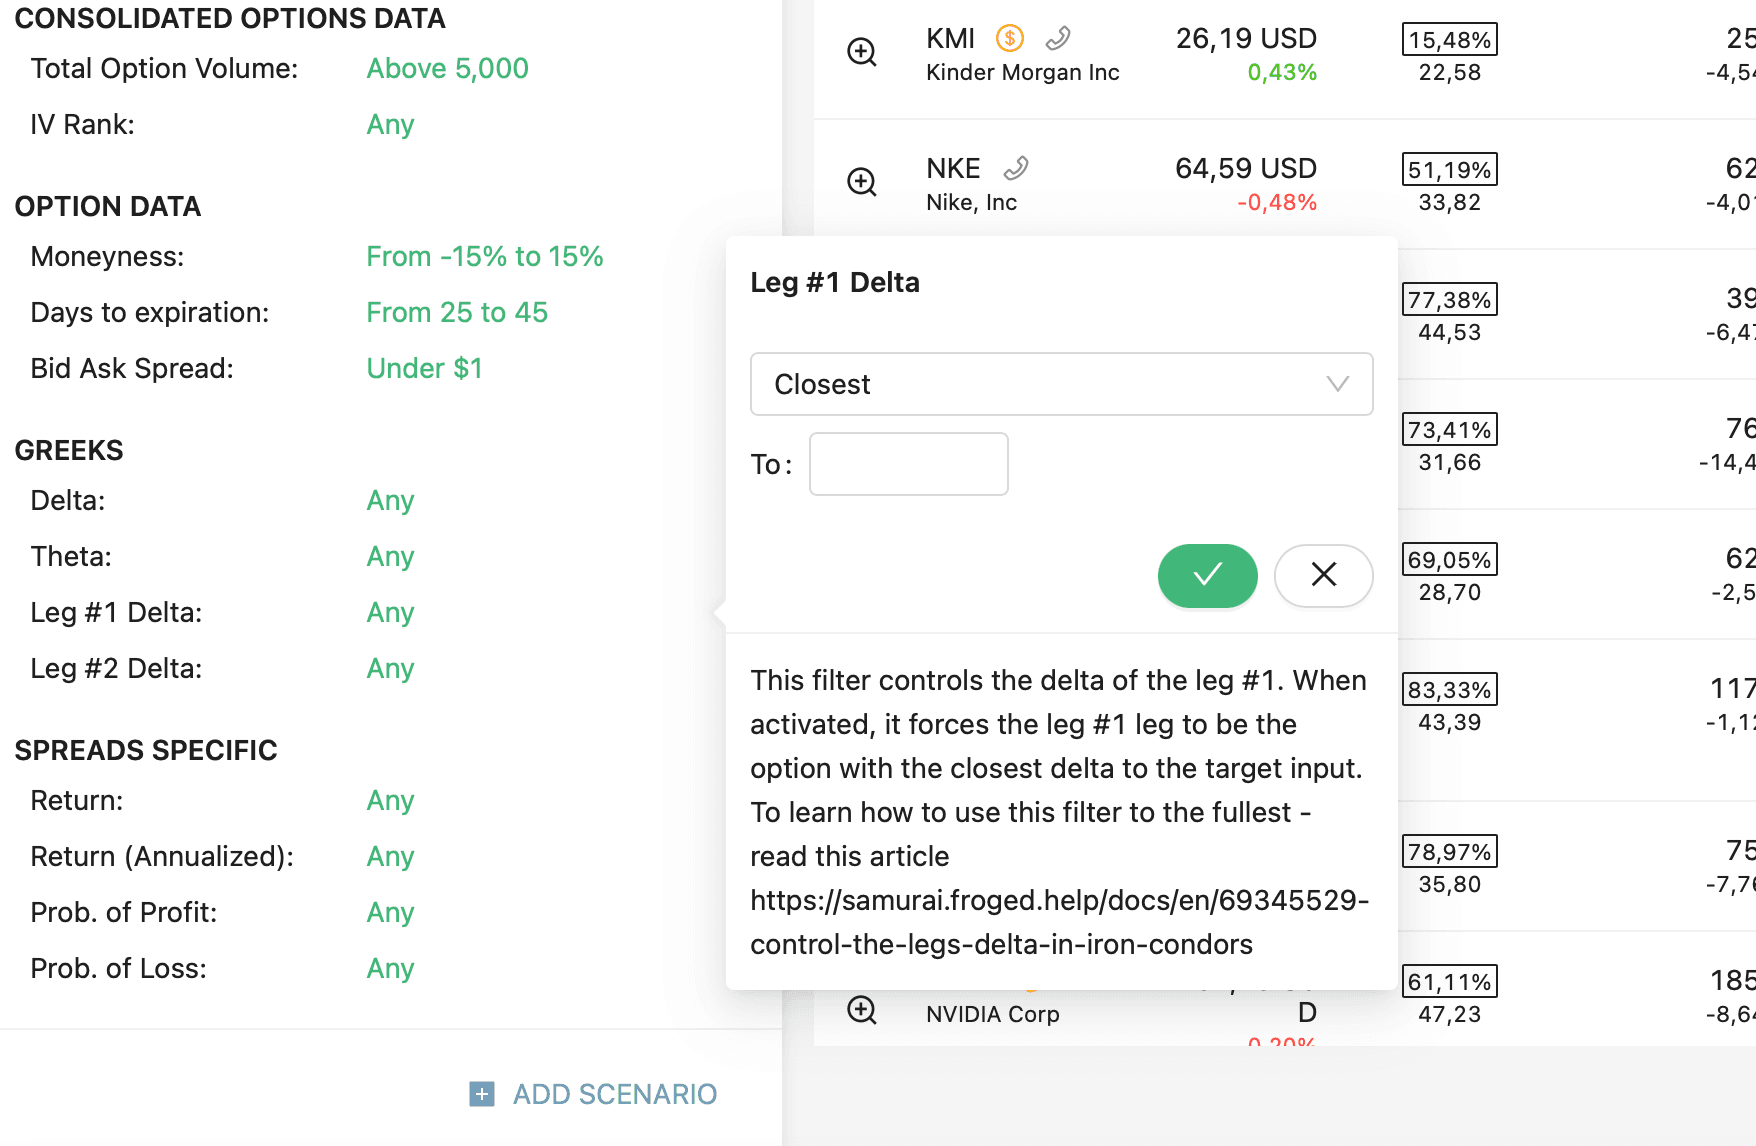Click the KMI ticker symbol

(x=950, y=39)
